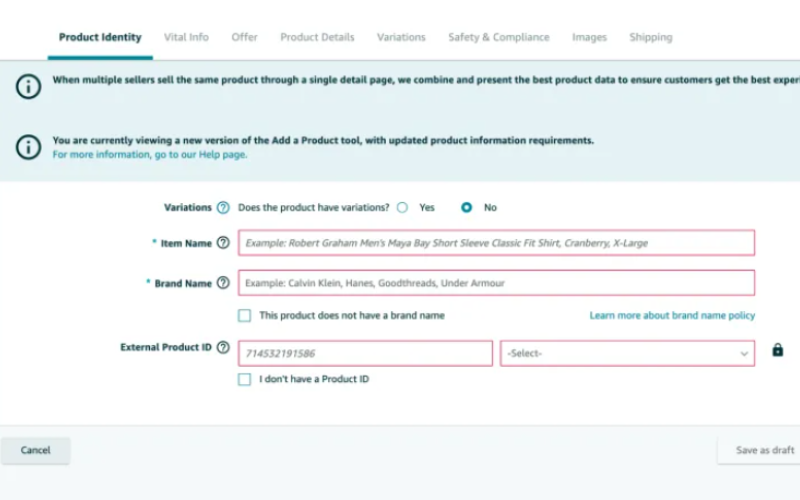Click the padlock icon beside product ID type

778,350
